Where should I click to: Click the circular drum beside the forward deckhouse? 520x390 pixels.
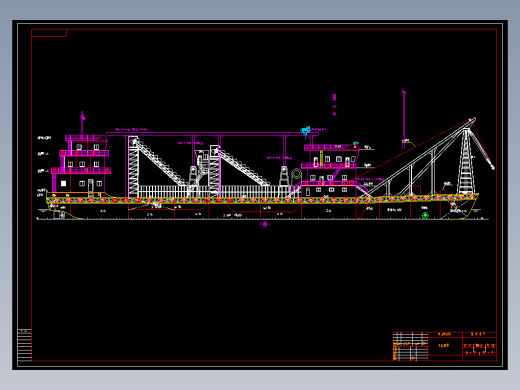pos(296,175)
